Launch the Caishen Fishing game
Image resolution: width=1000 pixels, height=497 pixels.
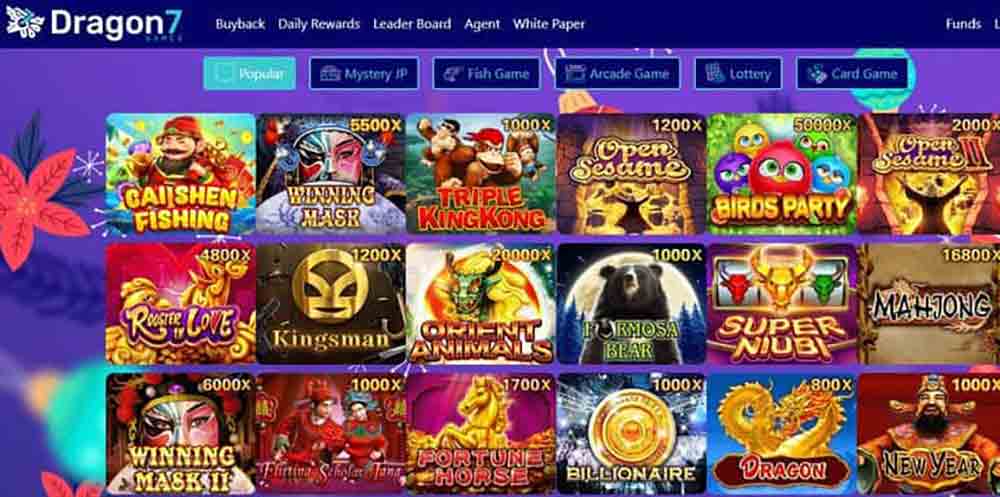coord(180,174)
